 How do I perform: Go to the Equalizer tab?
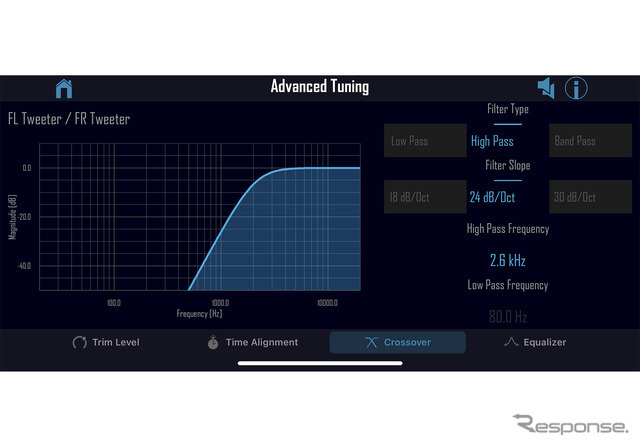click(534, 342)
